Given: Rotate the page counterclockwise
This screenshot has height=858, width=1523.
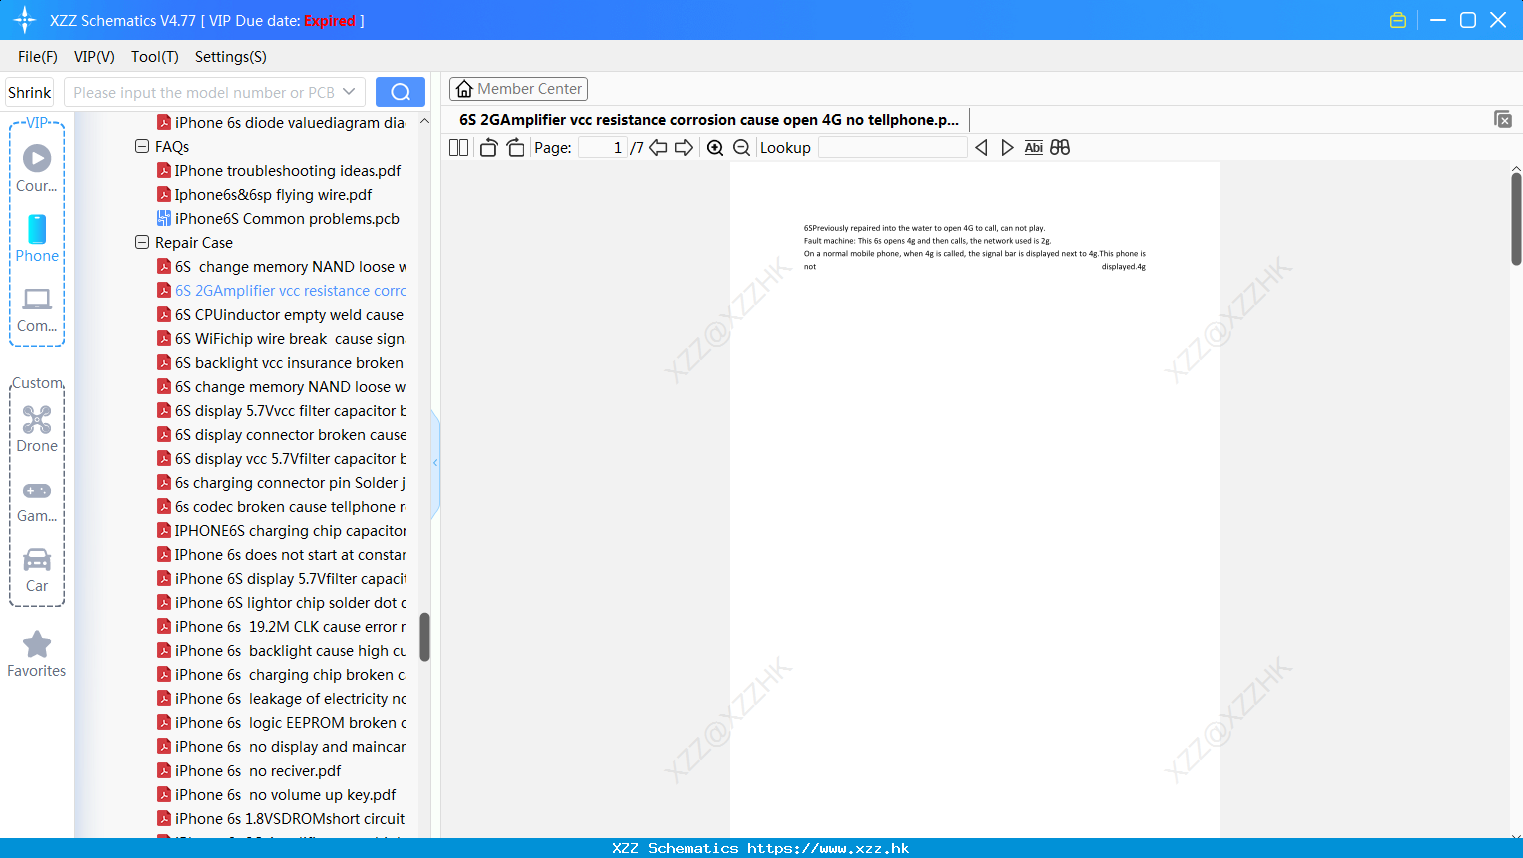Looking at the screenshot, I should tap(488, 148).
